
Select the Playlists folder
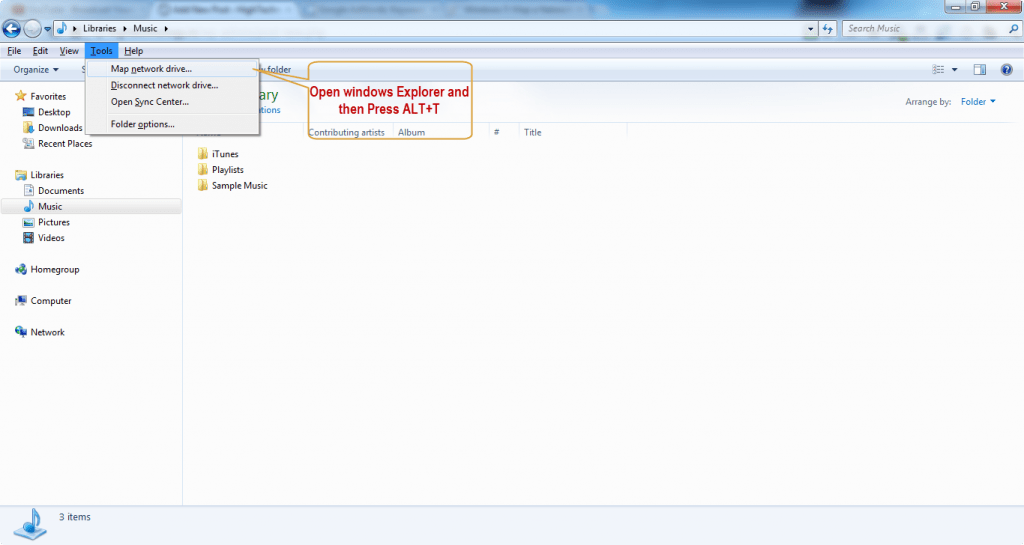(x=227, y=170)
